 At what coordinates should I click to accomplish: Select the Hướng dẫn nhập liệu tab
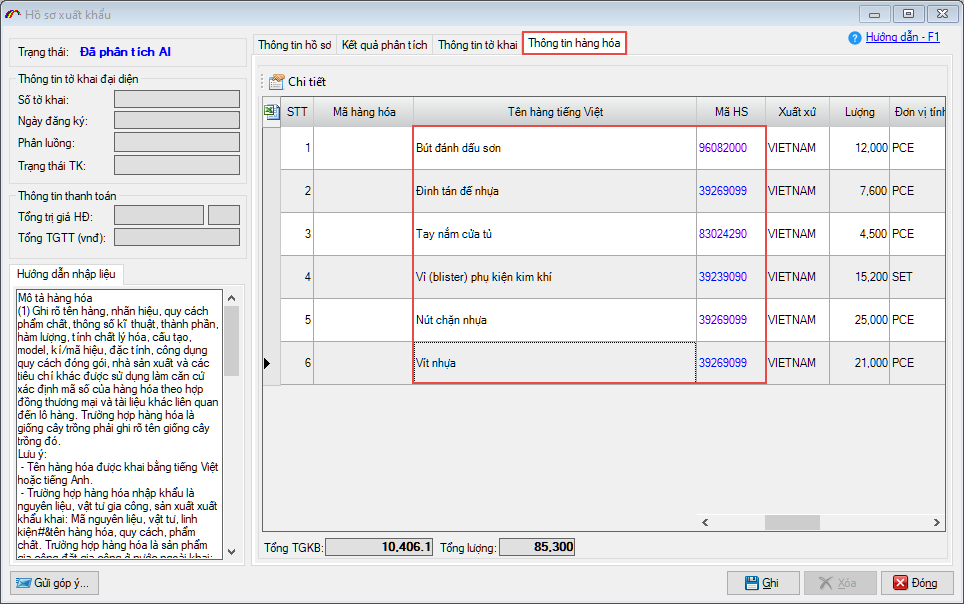click(x=67, y=273)
